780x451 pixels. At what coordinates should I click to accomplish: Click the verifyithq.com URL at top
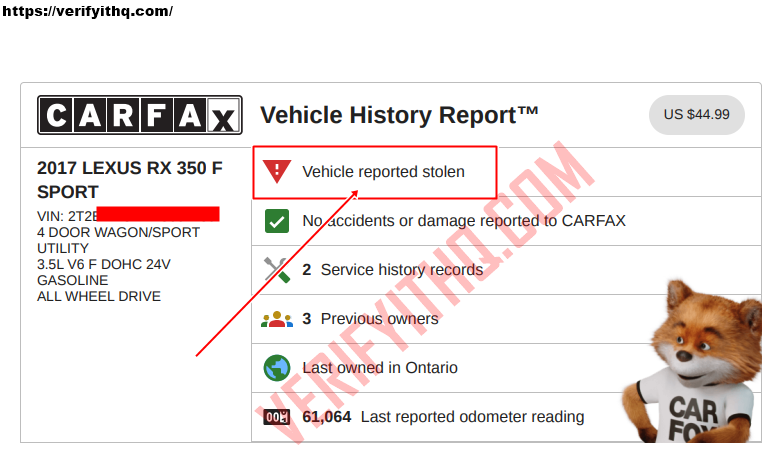click(87, 11)
